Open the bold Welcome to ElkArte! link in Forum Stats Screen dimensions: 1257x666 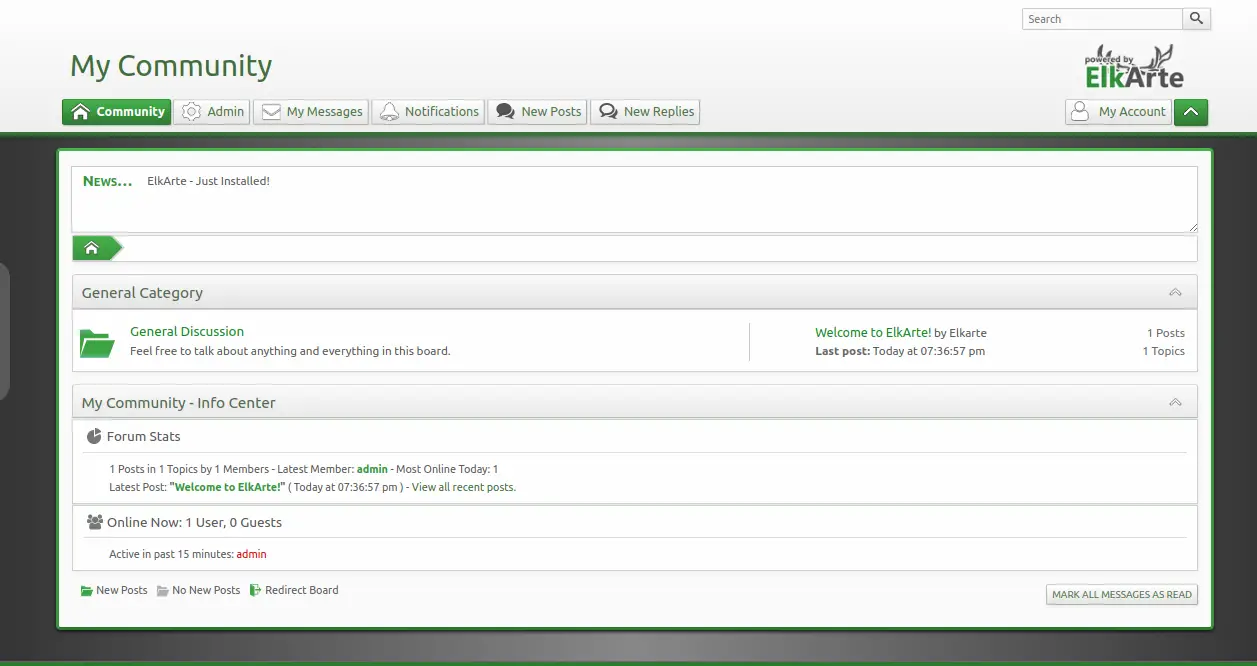pos(227,487)
